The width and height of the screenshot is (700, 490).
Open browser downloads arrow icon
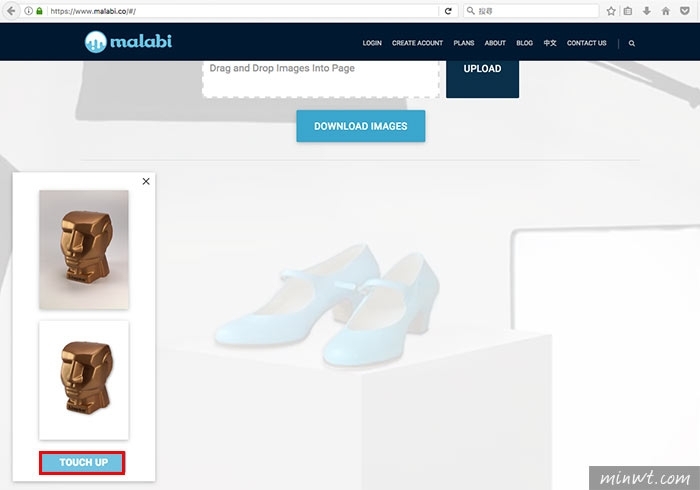647,11
